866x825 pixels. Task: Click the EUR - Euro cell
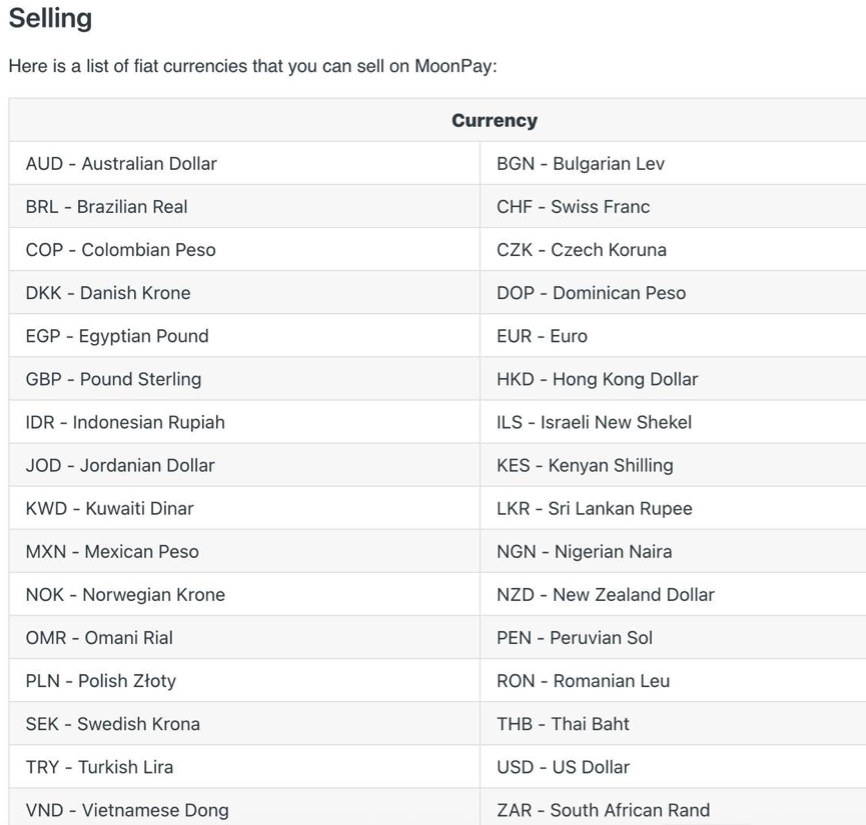pos(542,336)
